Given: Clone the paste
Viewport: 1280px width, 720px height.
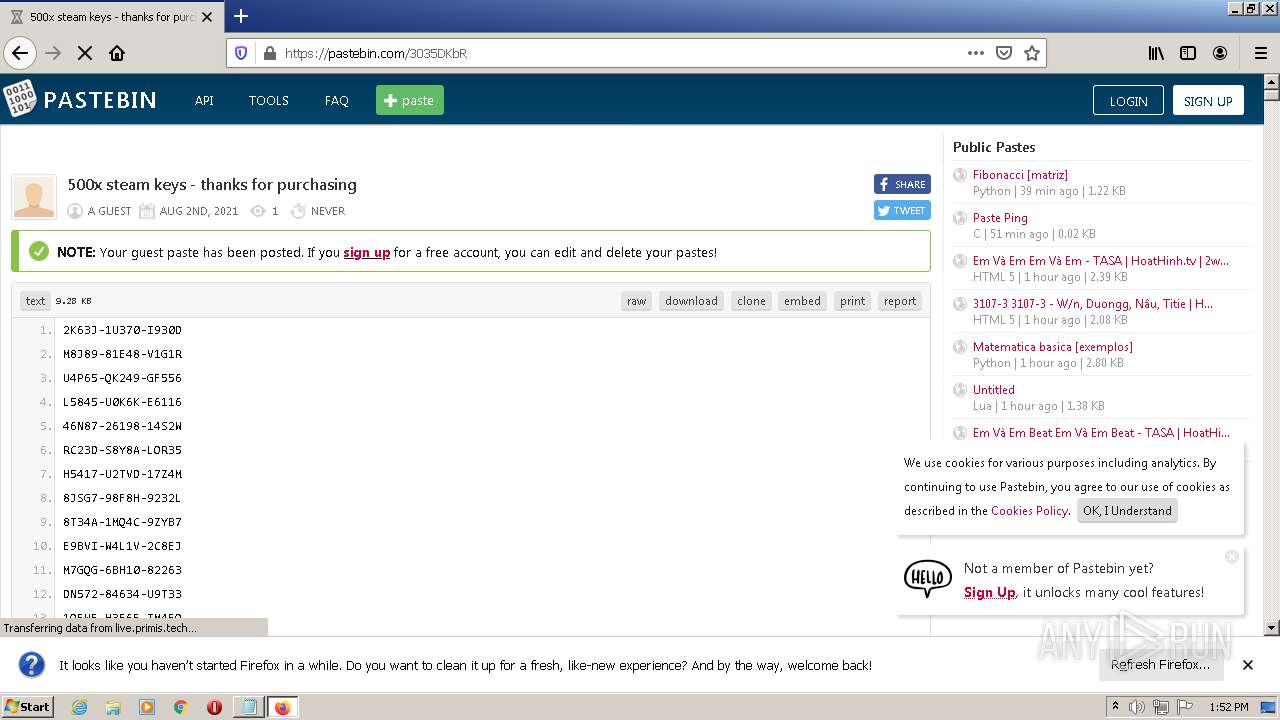Looking at the screenshot, I should pyautogui.click(x=751, y=301).
